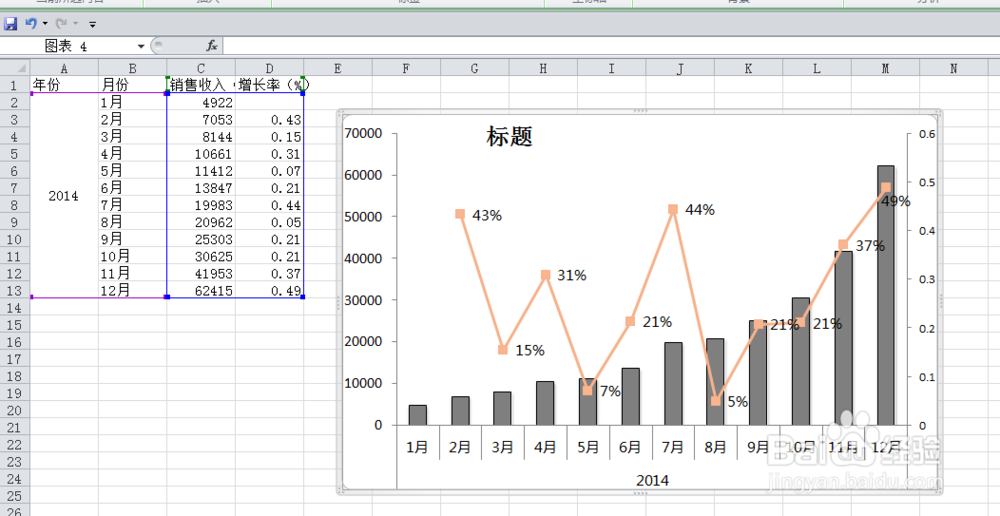Click growth rate cell 0.07
This screenshot has height=516, width=1000.
pyautogui.click(x=269, y=171)
